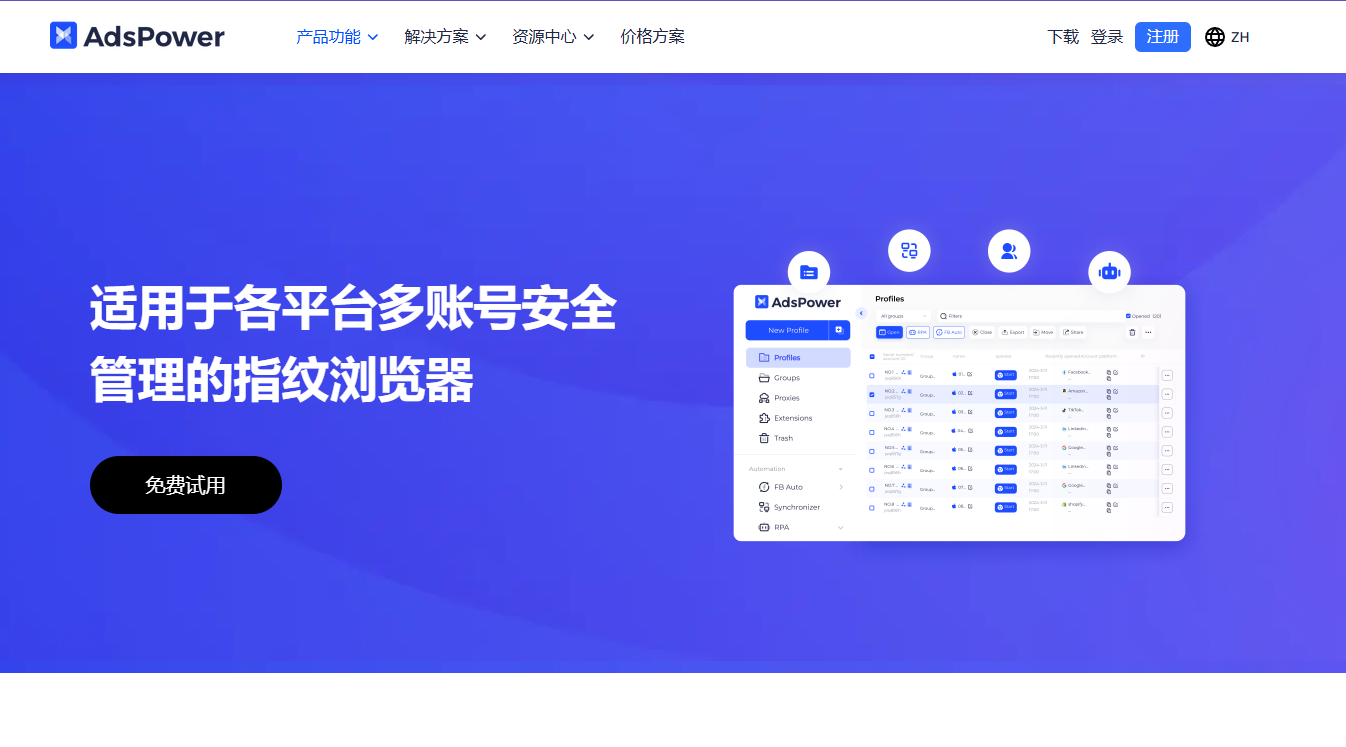Image resolution: width=1346 pixels, height=747 pixels.
Task: Click the floating robot circle icon
Action: [x=1109, y=272]
